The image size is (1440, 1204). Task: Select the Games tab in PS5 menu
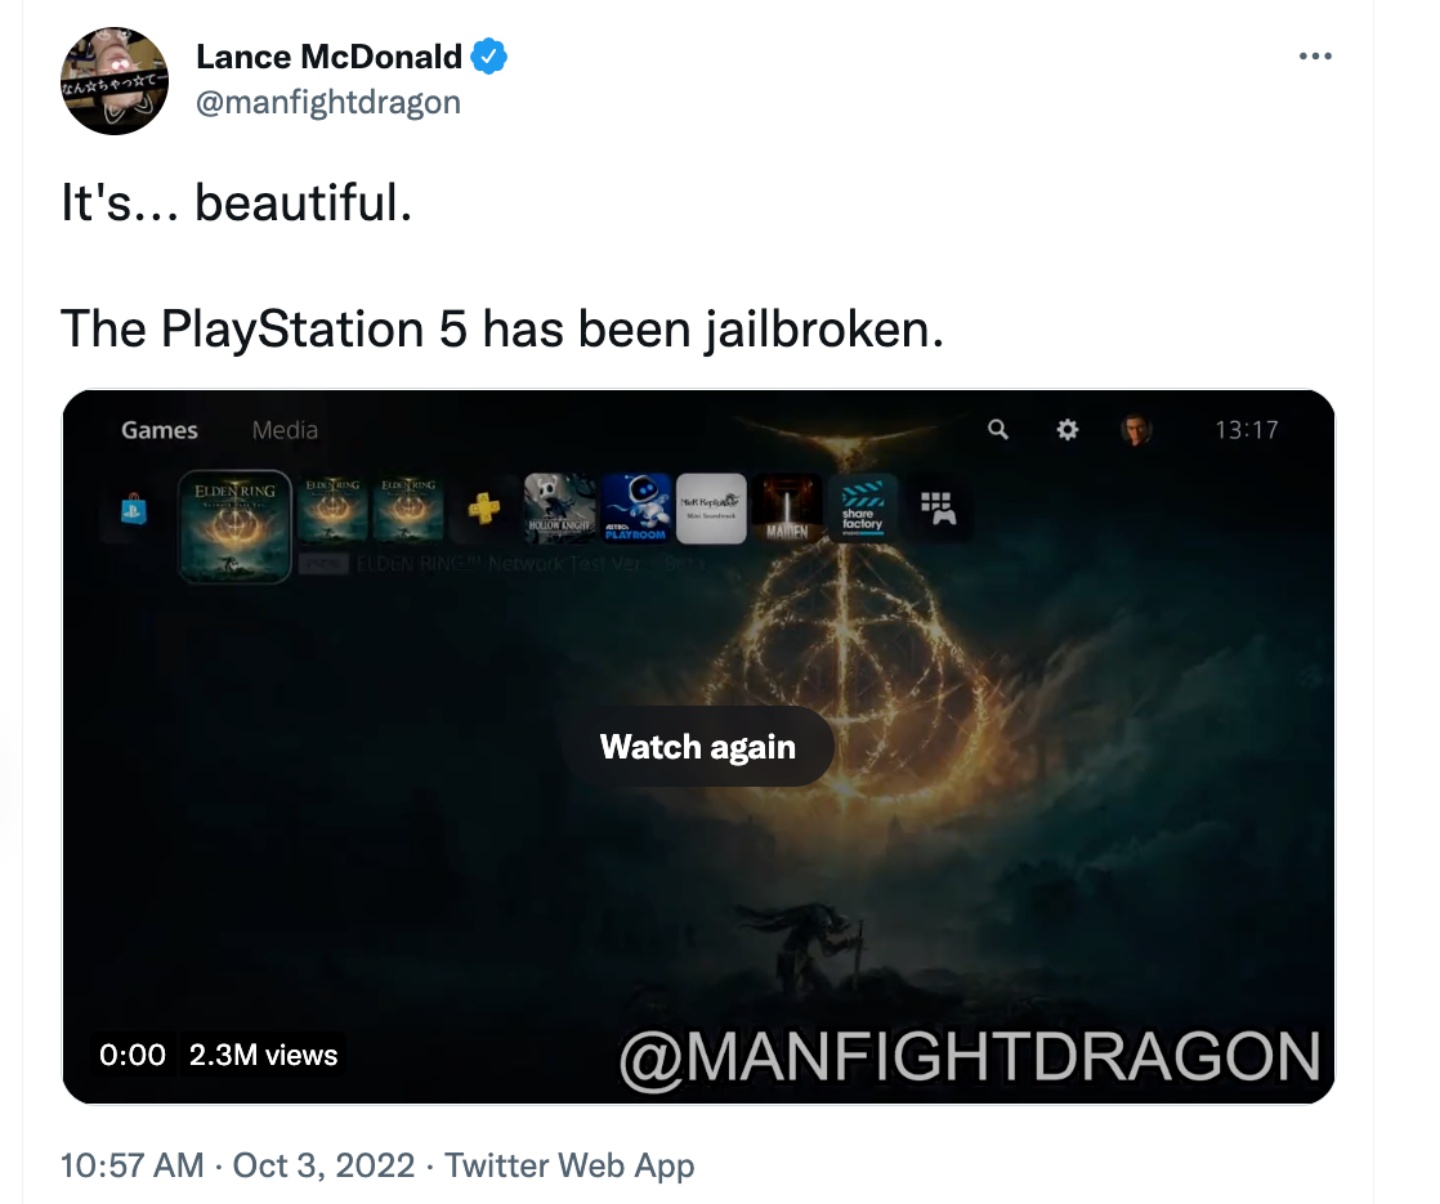(159, 430)
